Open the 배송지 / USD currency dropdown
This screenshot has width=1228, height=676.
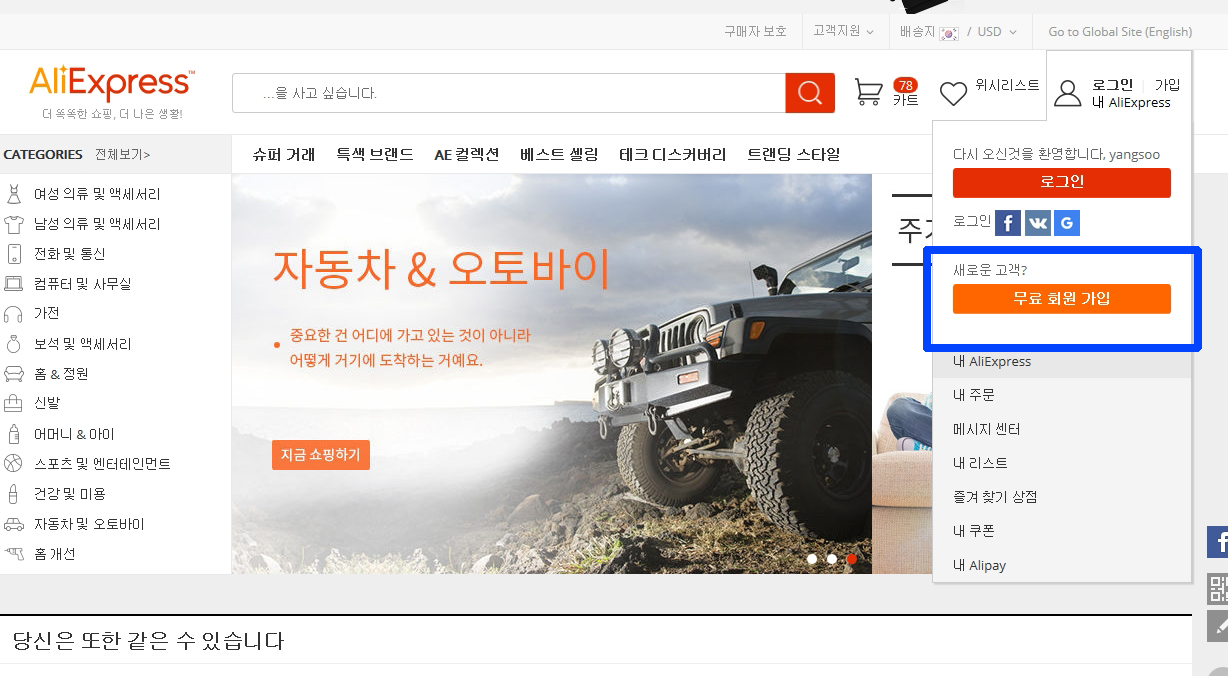pos(958,32)
